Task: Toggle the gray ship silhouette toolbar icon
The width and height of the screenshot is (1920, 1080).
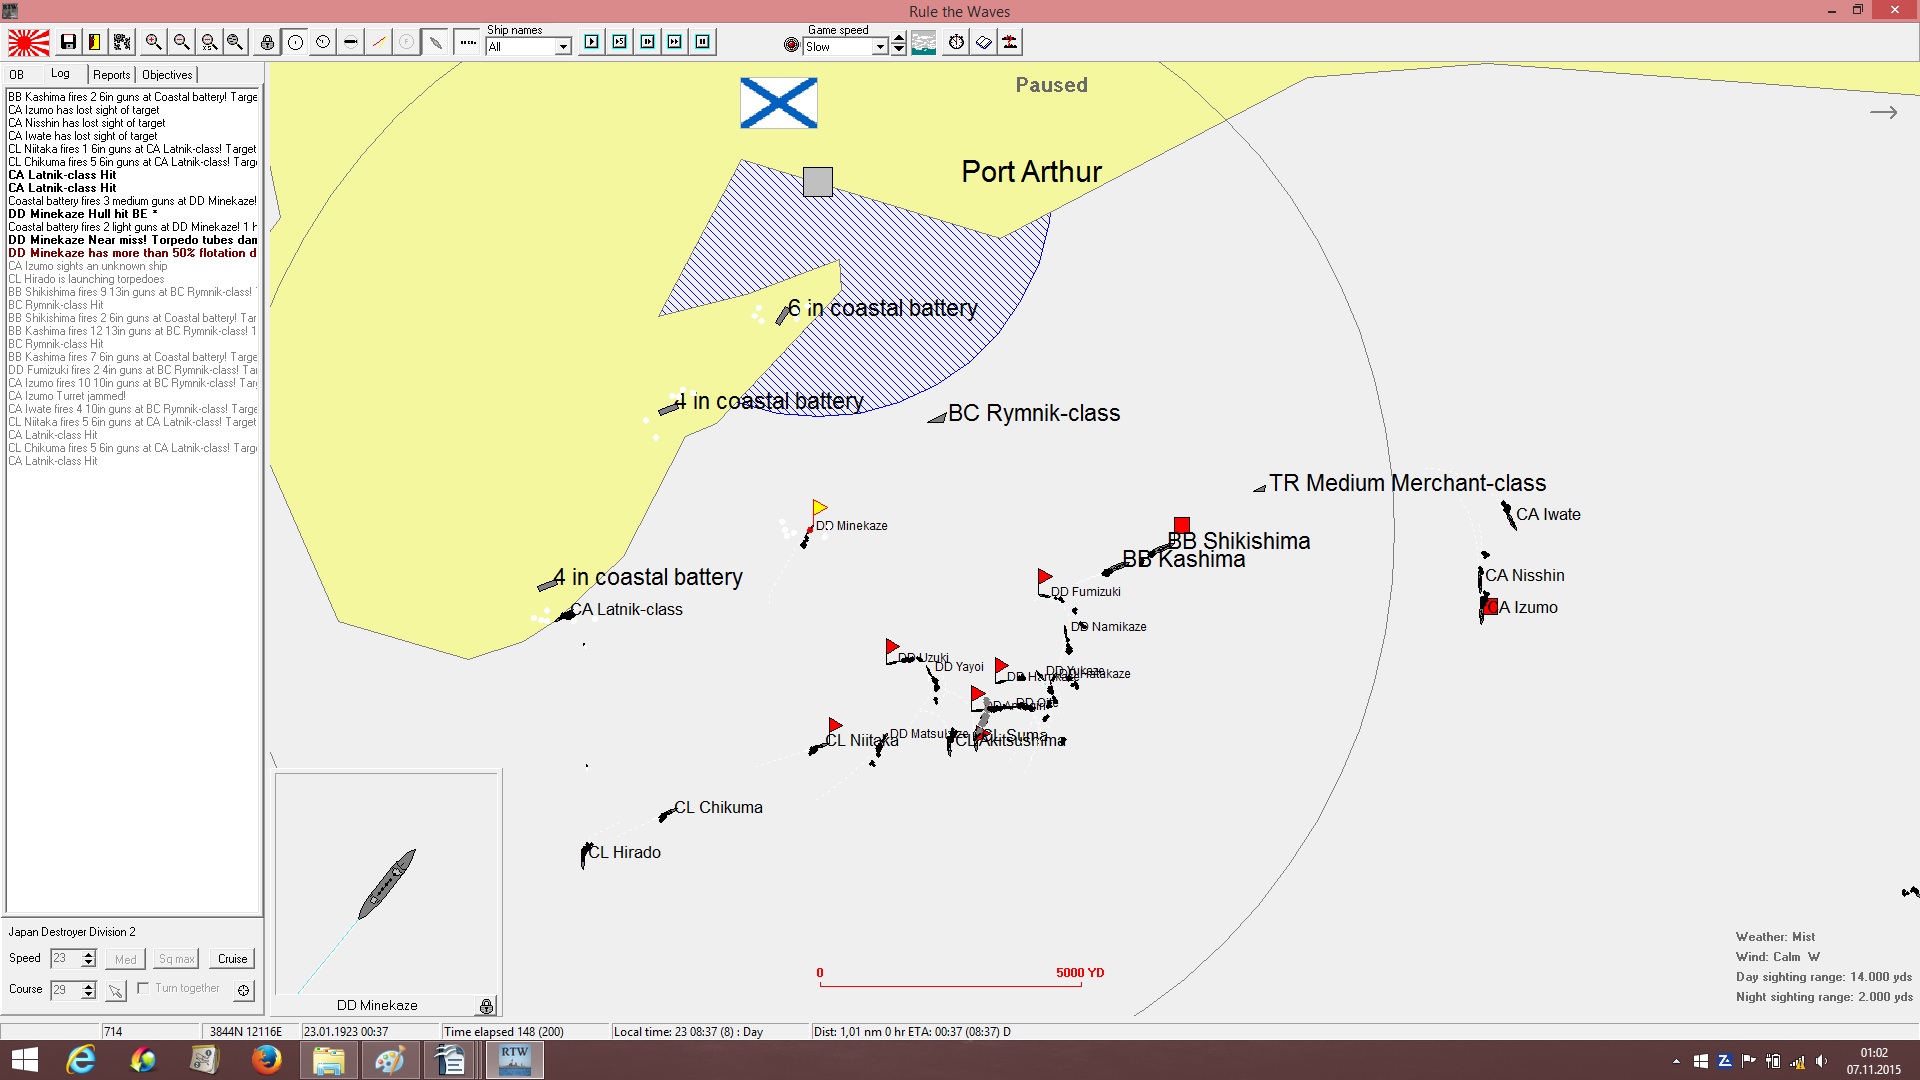Action: [x=435, y=42]
